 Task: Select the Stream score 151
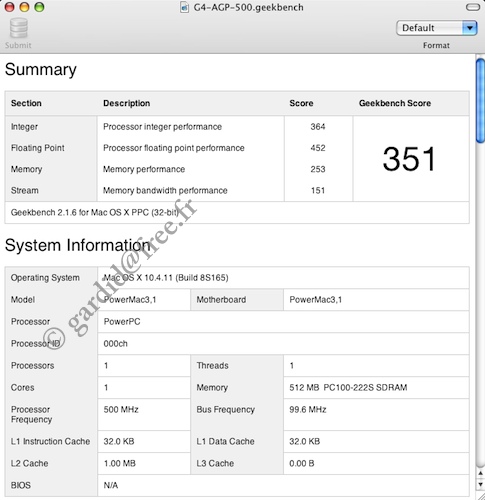(318, 191)
